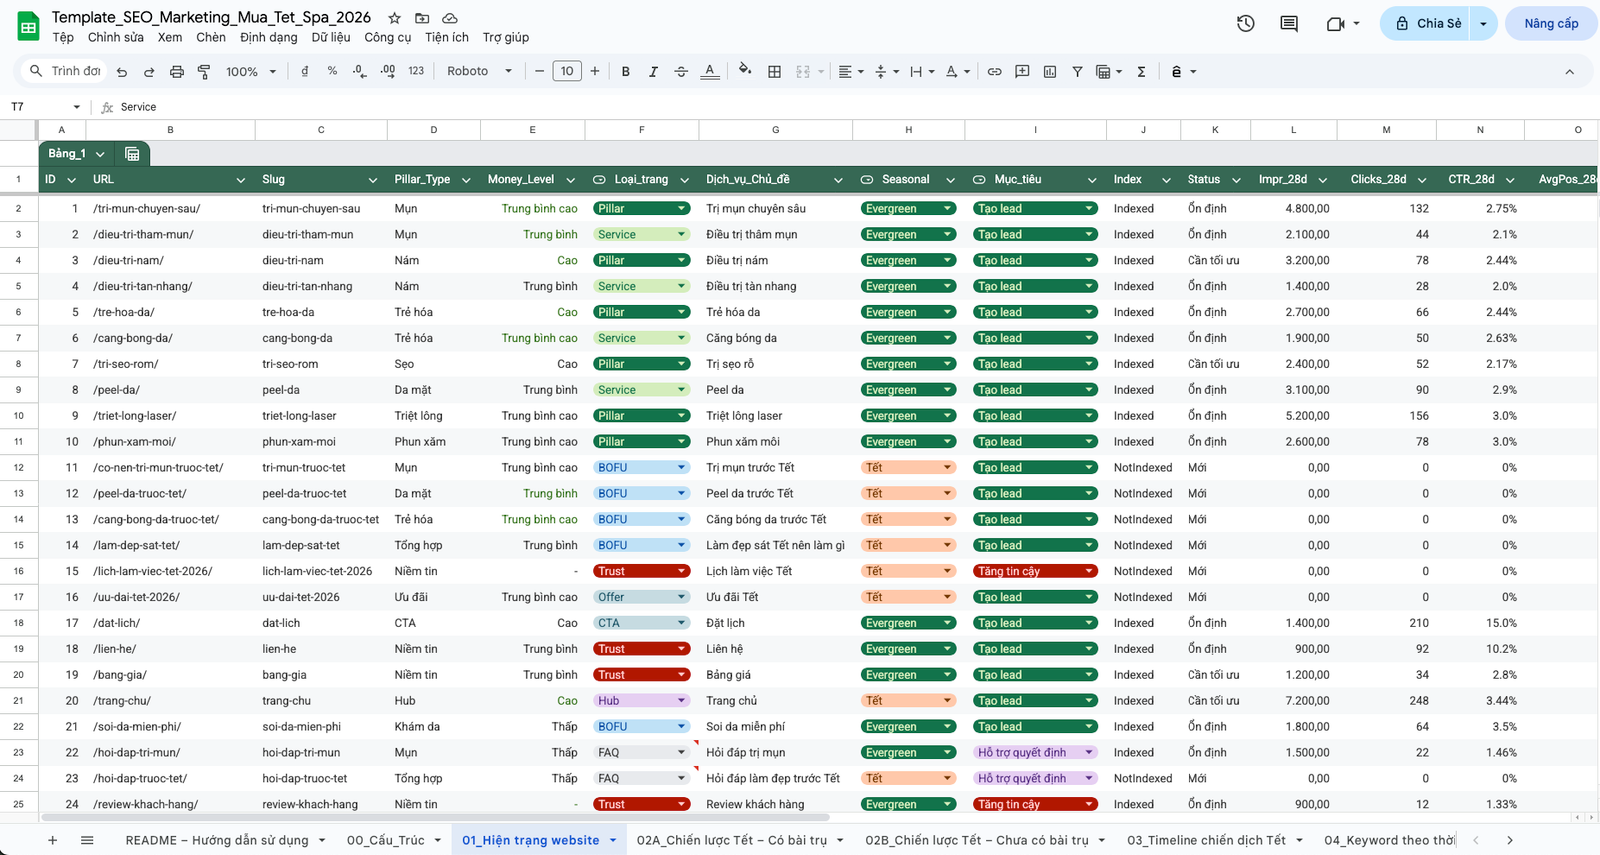This screenshot has height=855, width=1600.
Task: Open the Roboto font dropdown
Action: pos(480,71)
